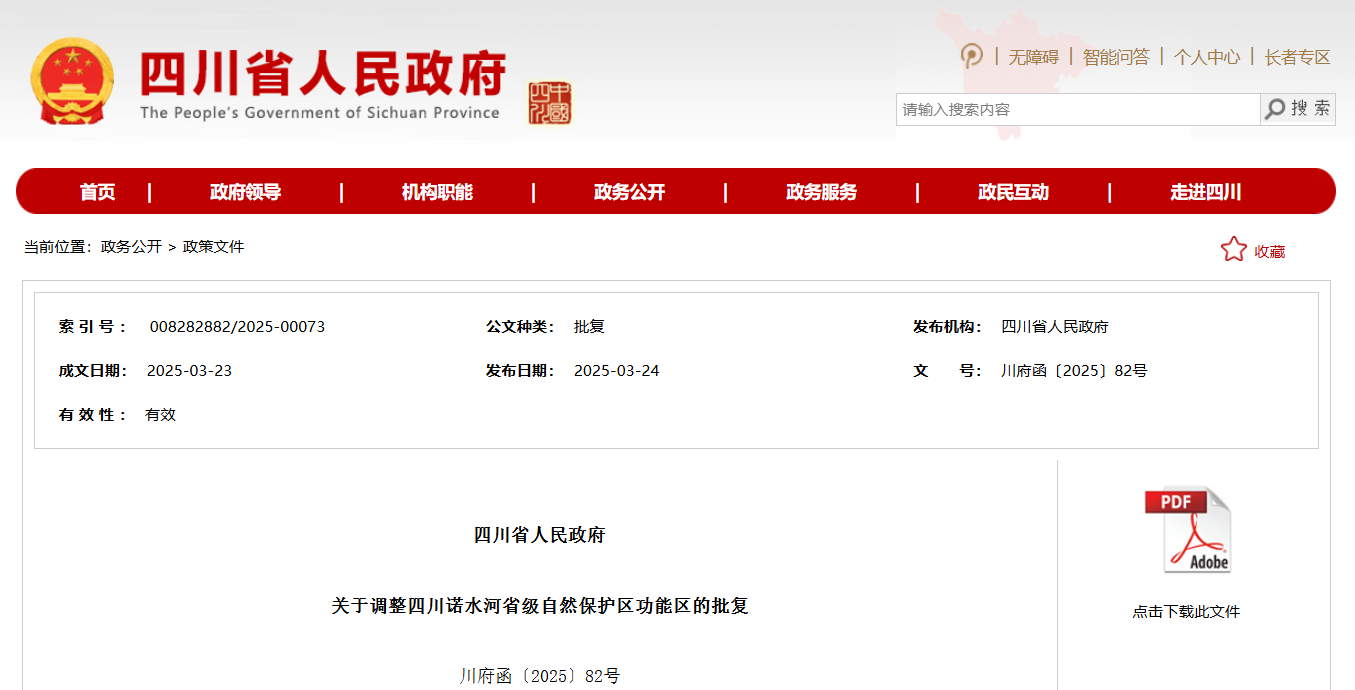Go to 个人中心 at the top
Screen dimensions: 1355x690
1206,57
